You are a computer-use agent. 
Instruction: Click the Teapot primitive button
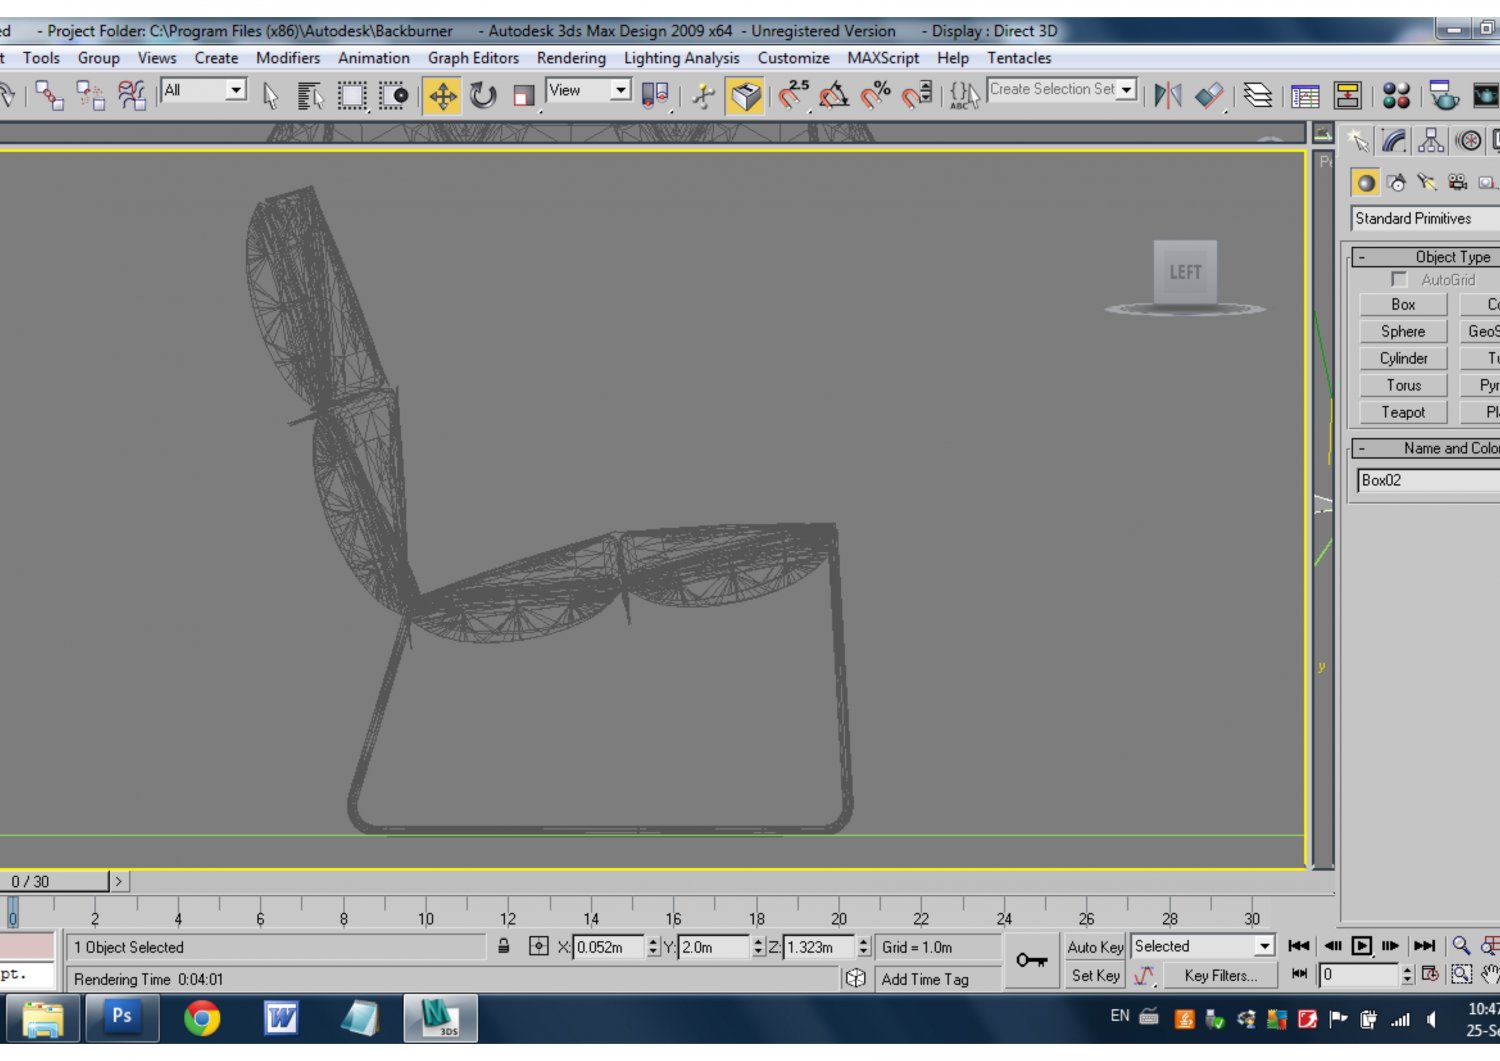[x=1402, y=412]
